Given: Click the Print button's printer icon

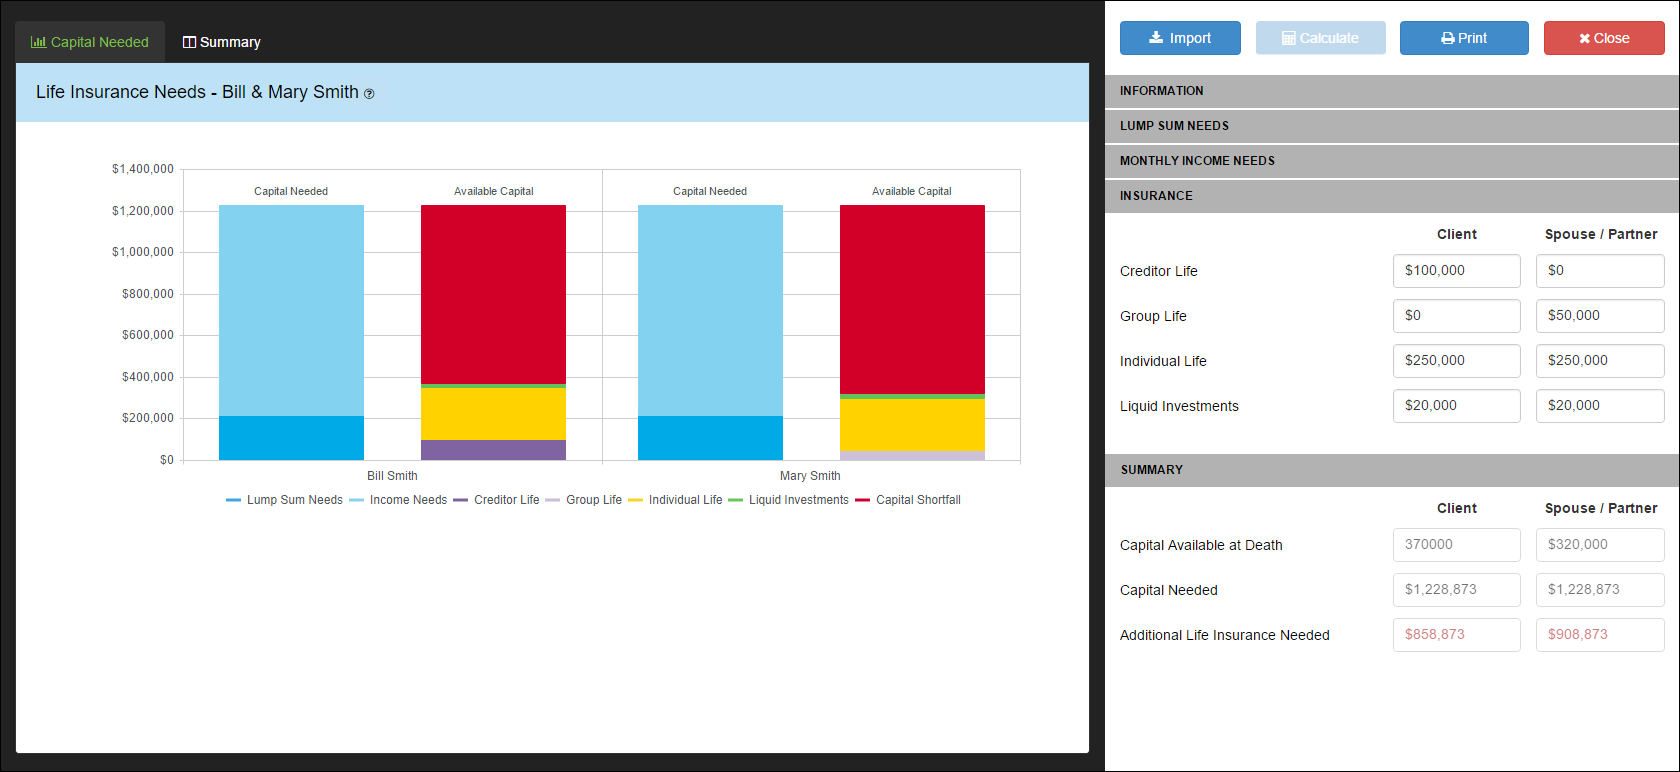Looking at the screenshot, I should click(x=1447, y=39).
